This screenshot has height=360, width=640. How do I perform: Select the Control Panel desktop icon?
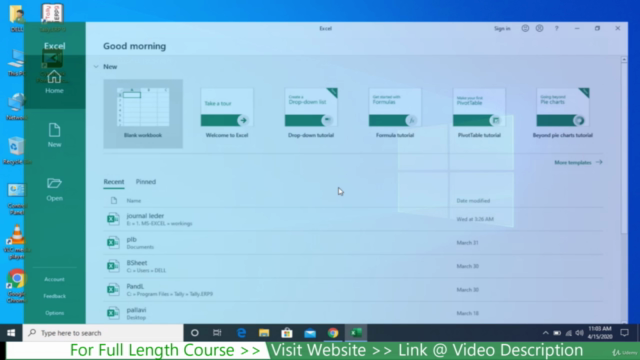[17, 199]
